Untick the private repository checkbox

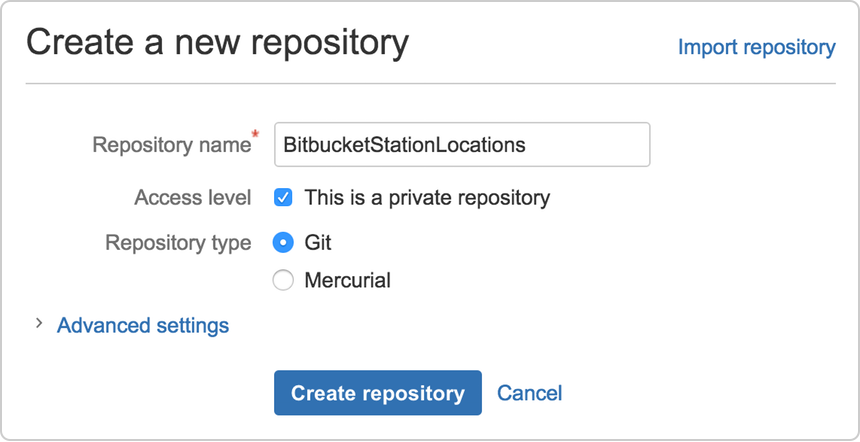click(283, 198)
